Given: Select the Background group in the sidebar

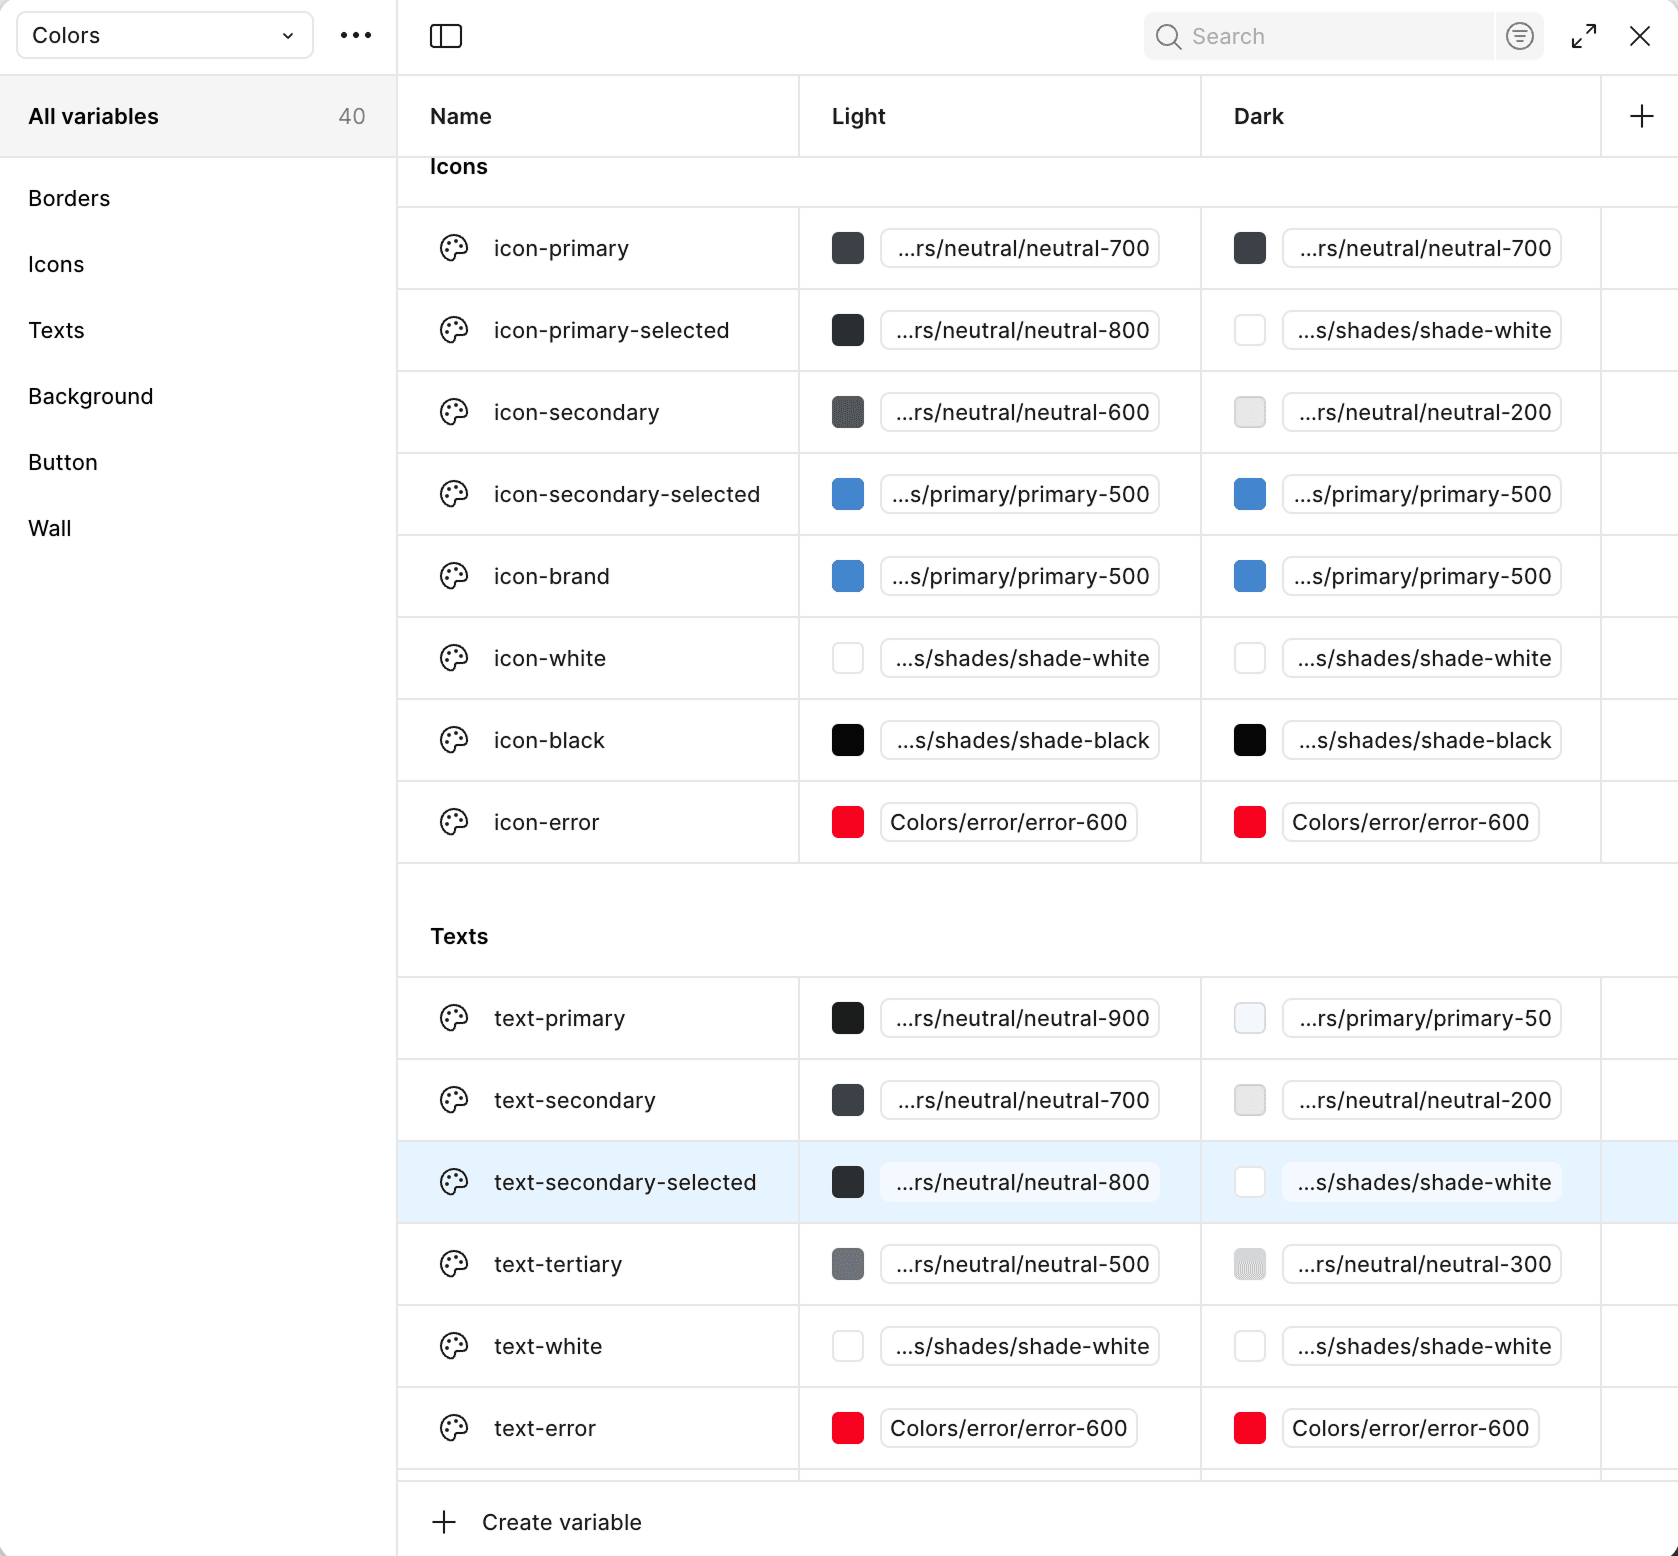Looking at the screenshot, I should [x=90, y=396].
